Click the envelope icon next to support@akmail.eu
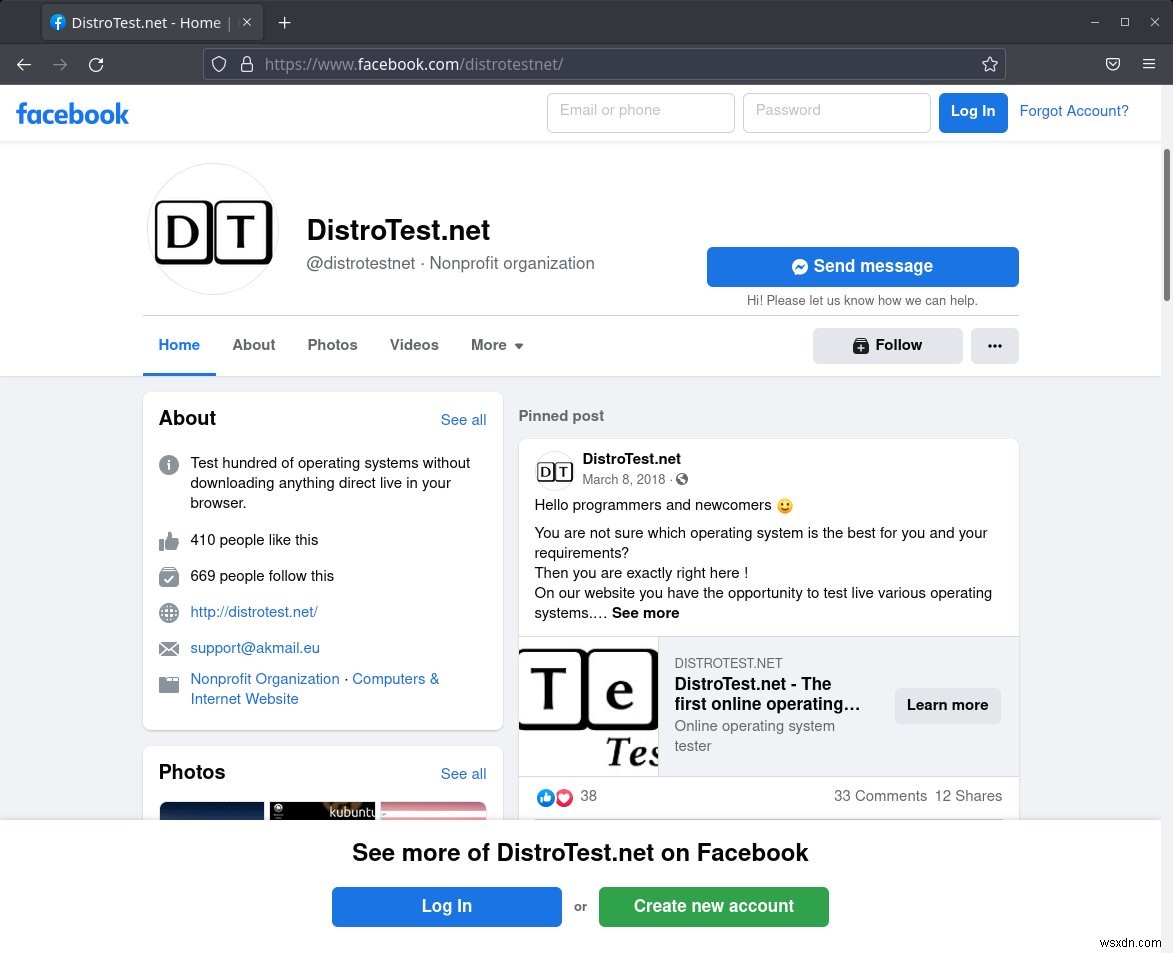The width and height of the screenshot is (1173, 953). point(169,649)
